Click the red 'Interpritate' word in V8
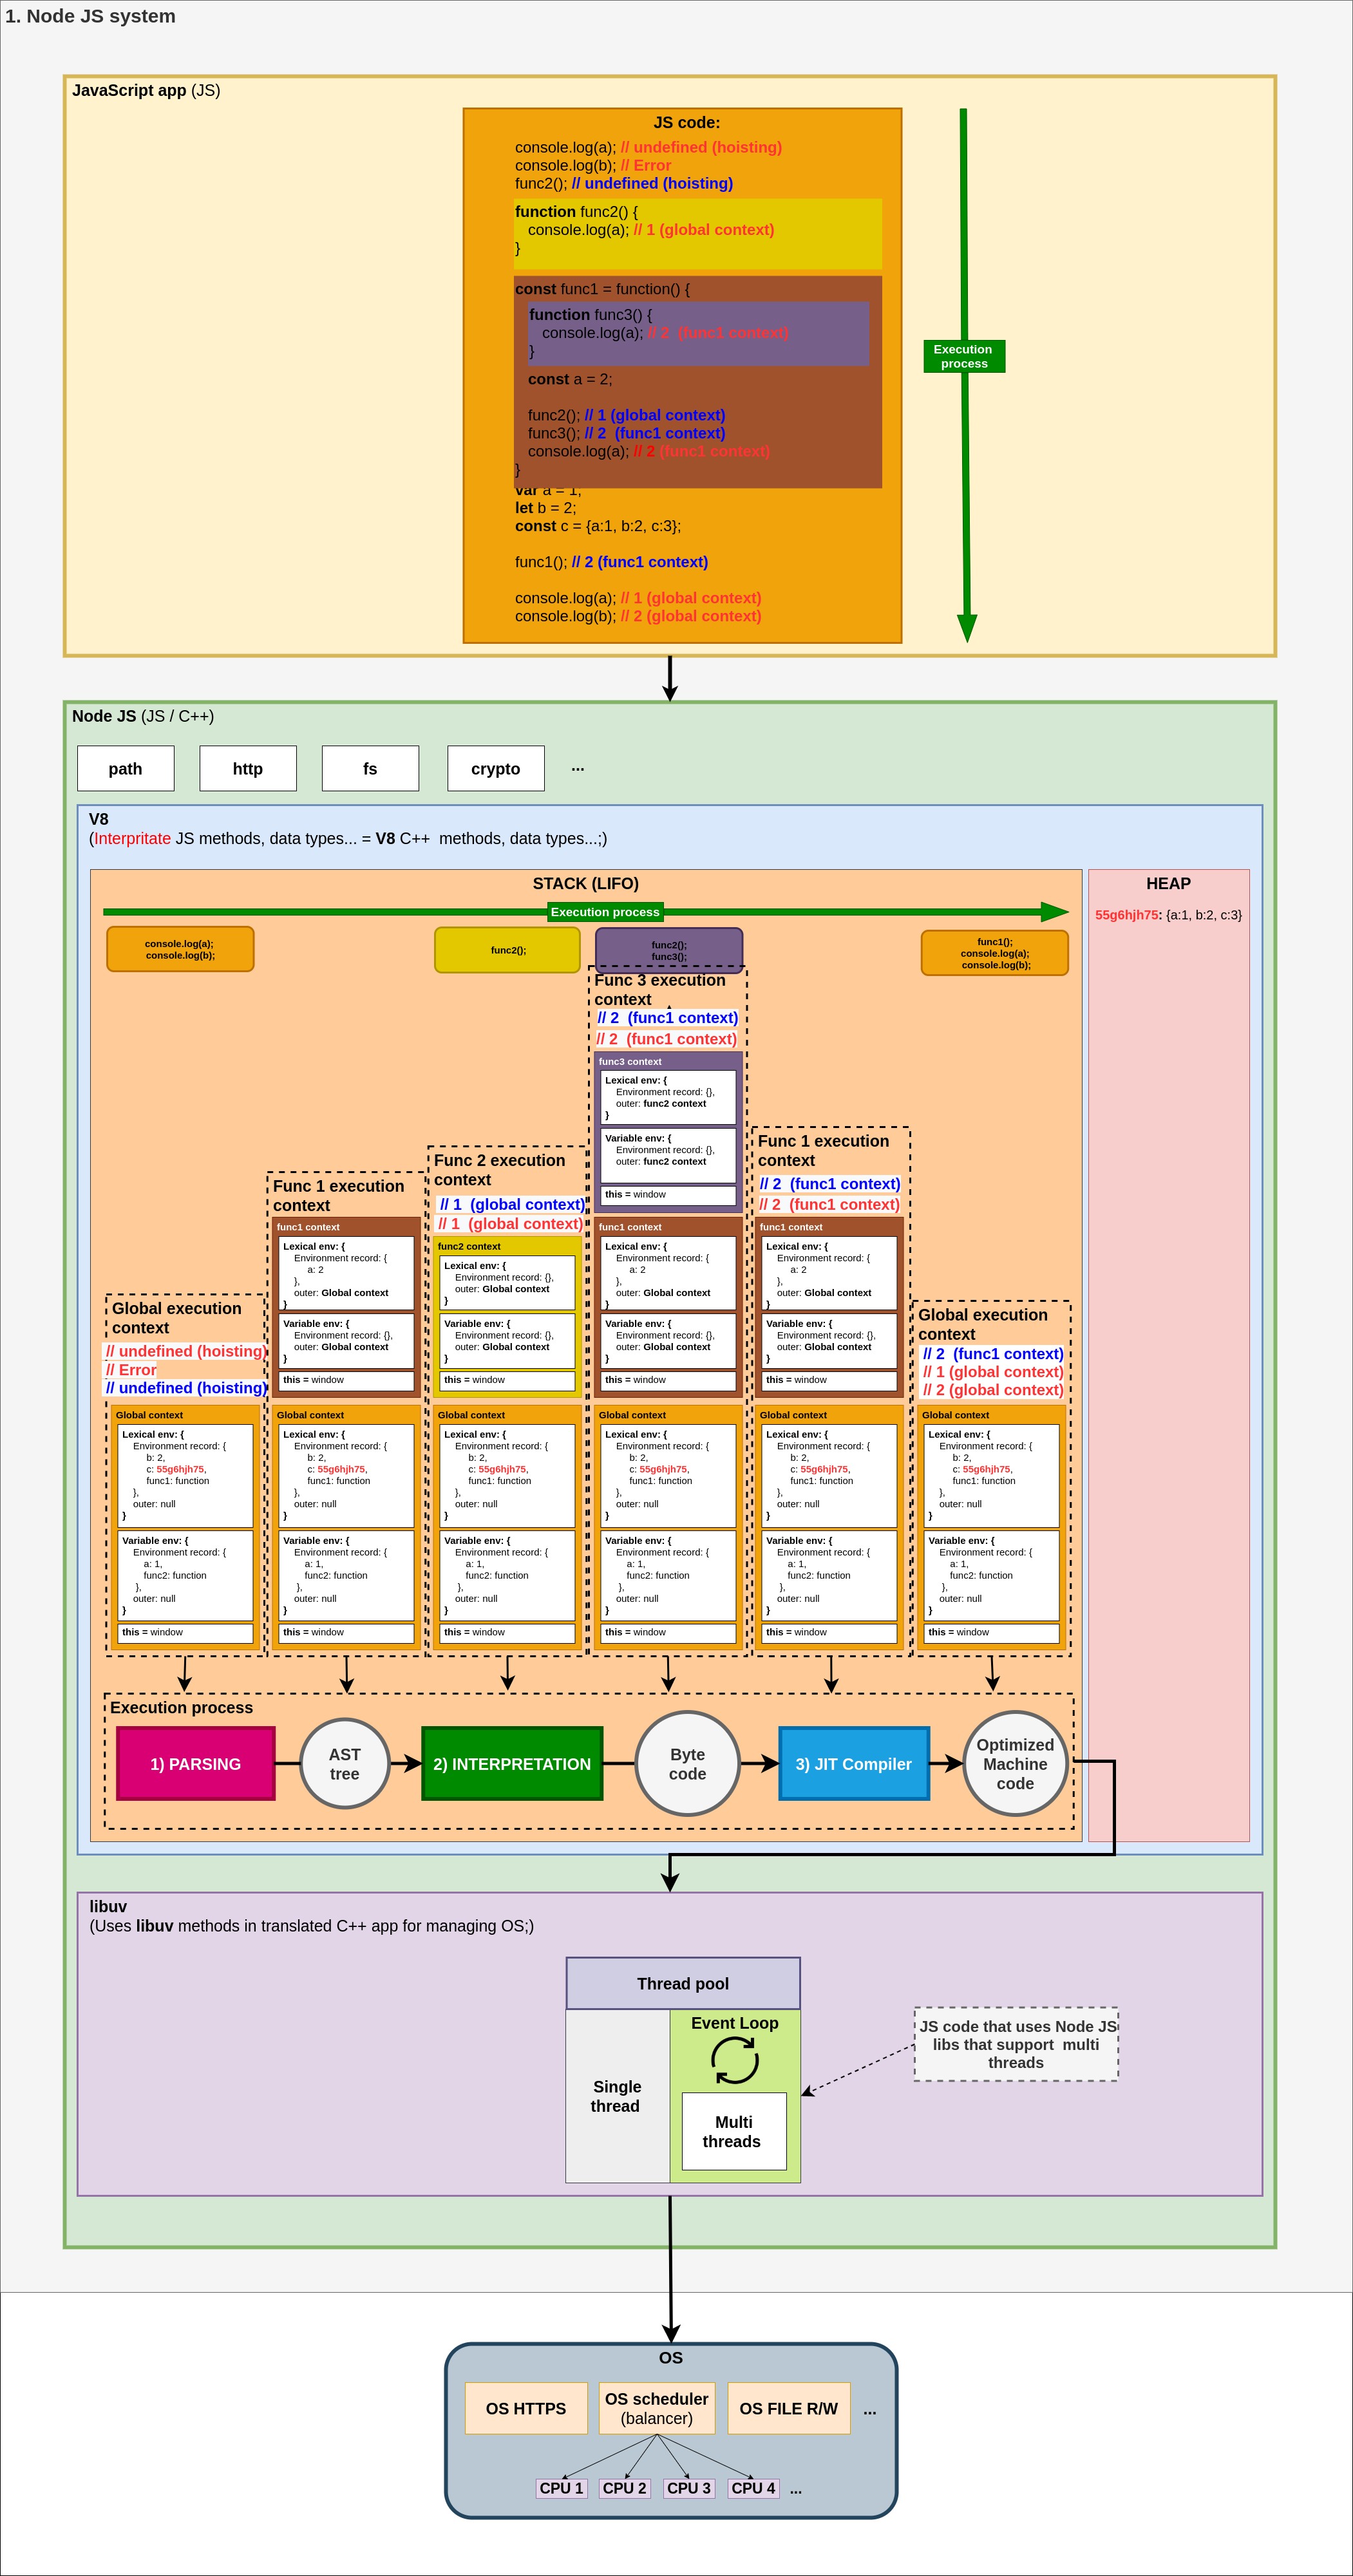Screen dimensions: 1353x2576 tap(132, 838)
